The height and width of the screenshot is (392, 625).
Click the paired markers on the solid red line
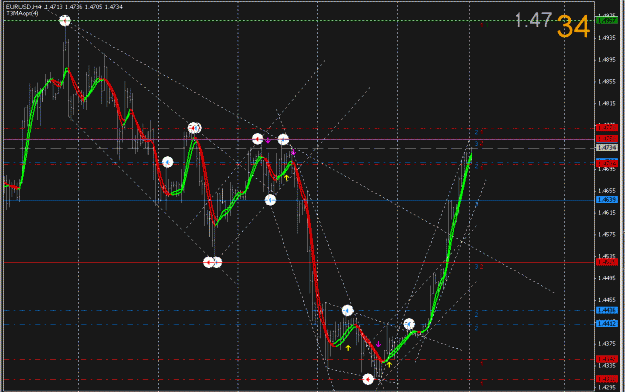pos(212,262)
